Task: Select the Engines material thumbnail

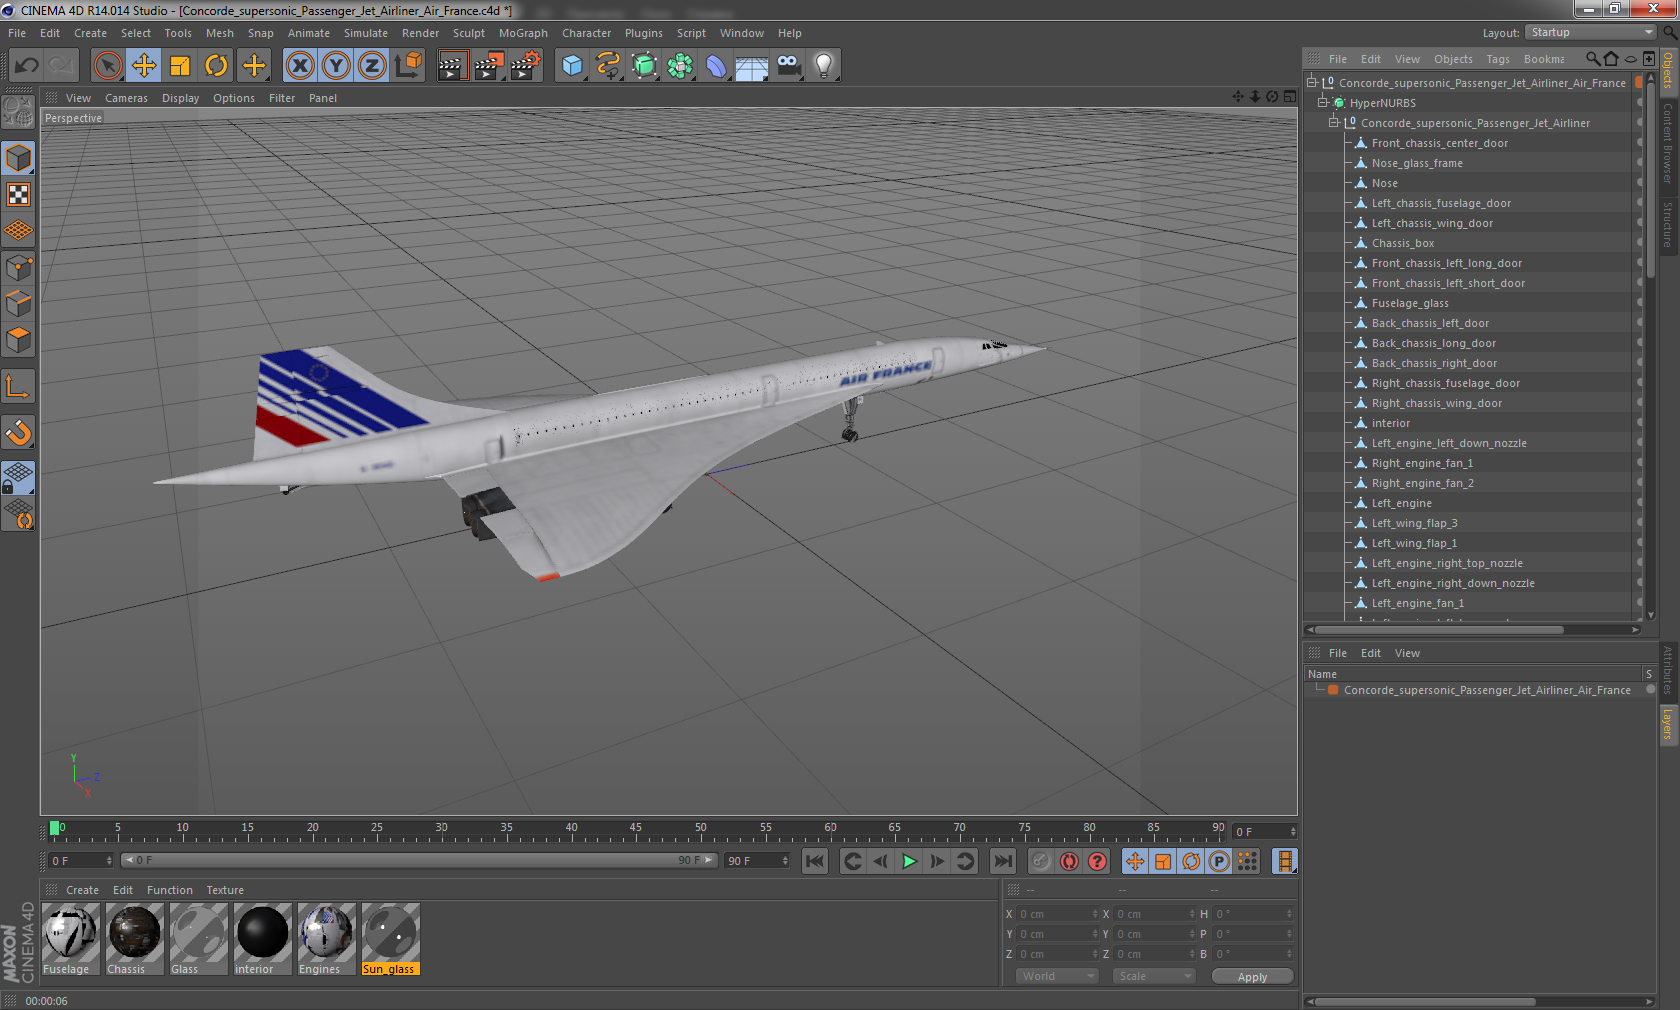Action: click(326, 938)
